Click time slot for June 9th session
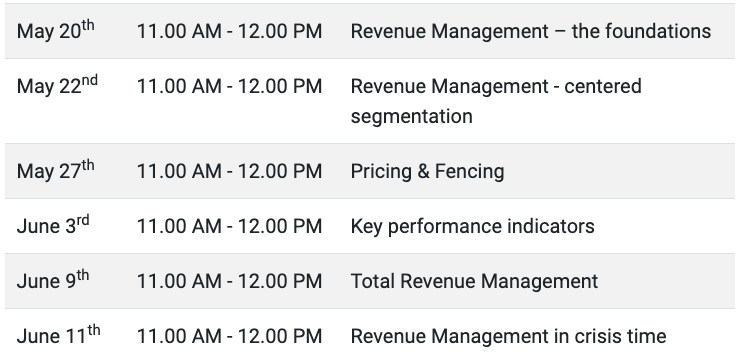 coord(229,281)
